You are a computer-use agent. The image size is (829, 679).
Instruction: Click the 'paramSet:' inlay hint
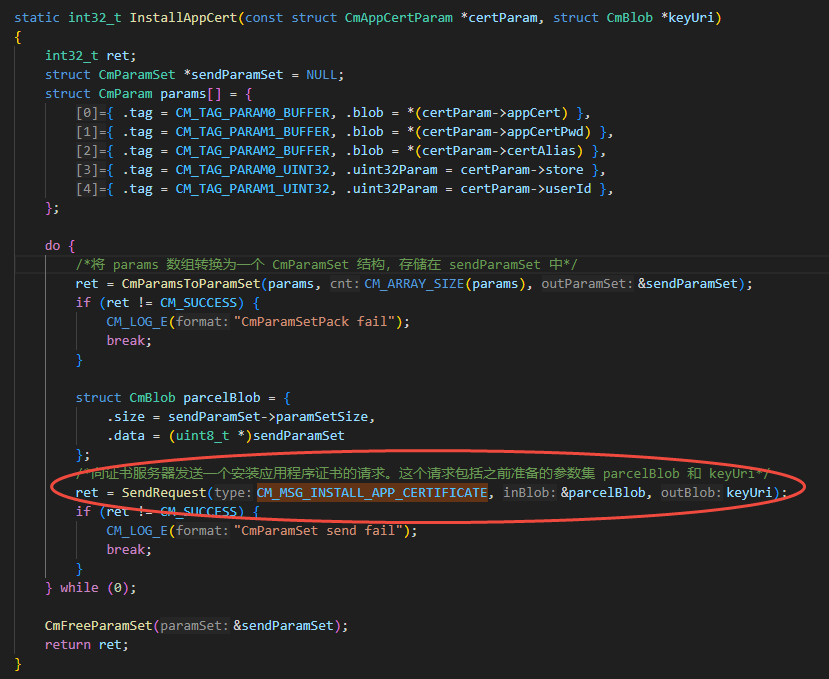195,626
